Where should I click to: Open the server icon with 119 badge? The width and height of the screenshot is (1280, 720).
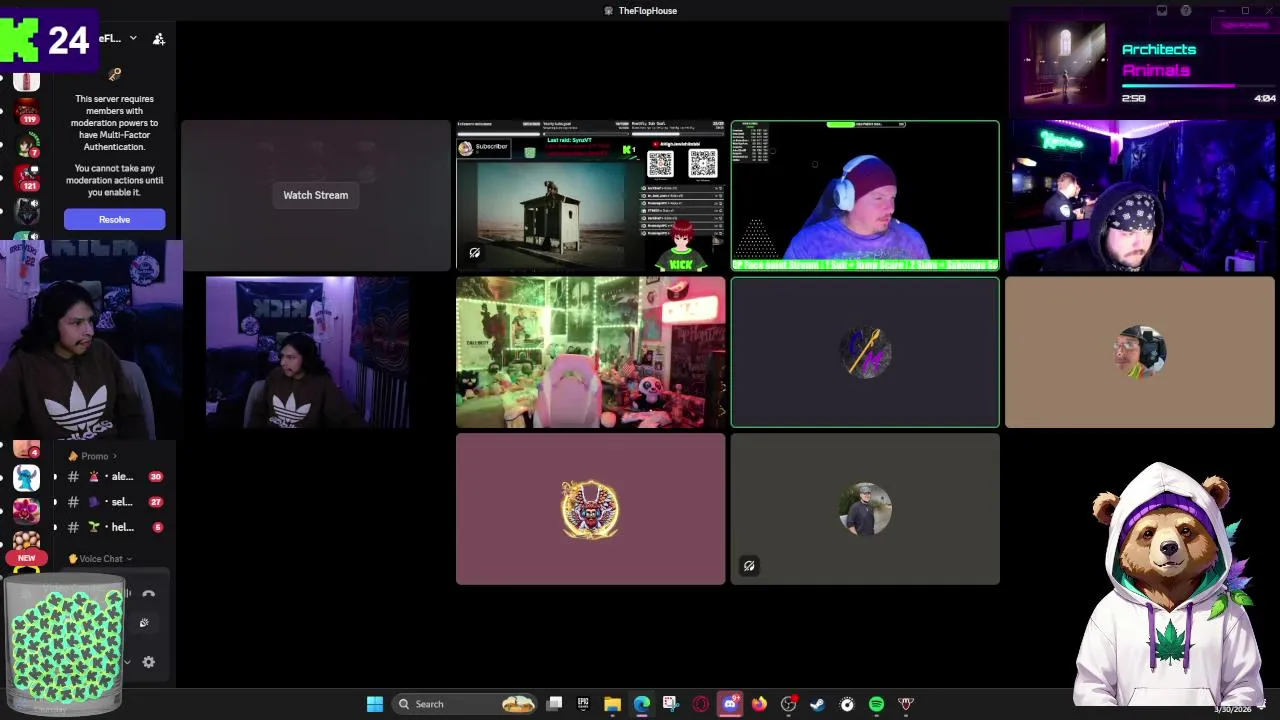coord(27,109)
